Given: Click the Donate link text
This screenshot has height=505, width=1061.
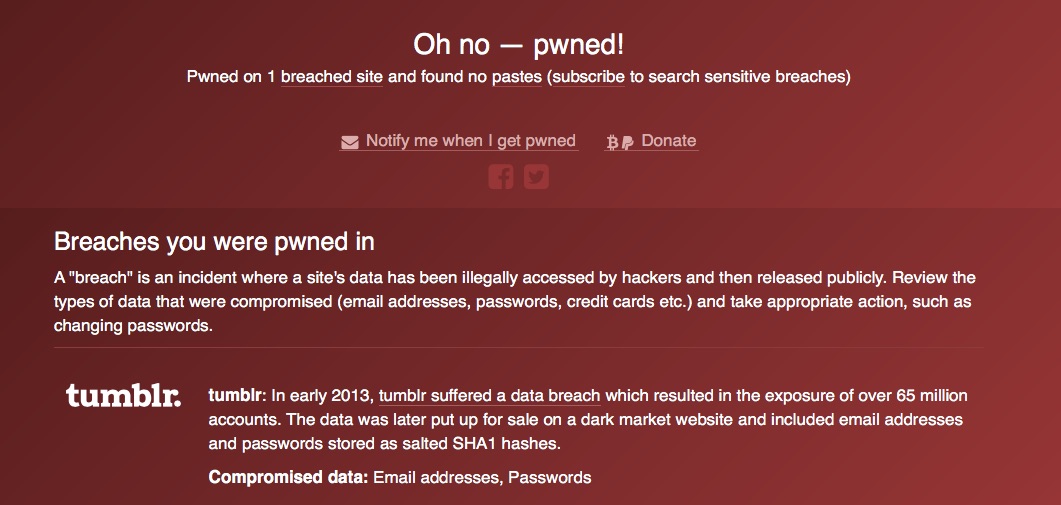Looking at the screenshot, I should (x=668, y=141).
